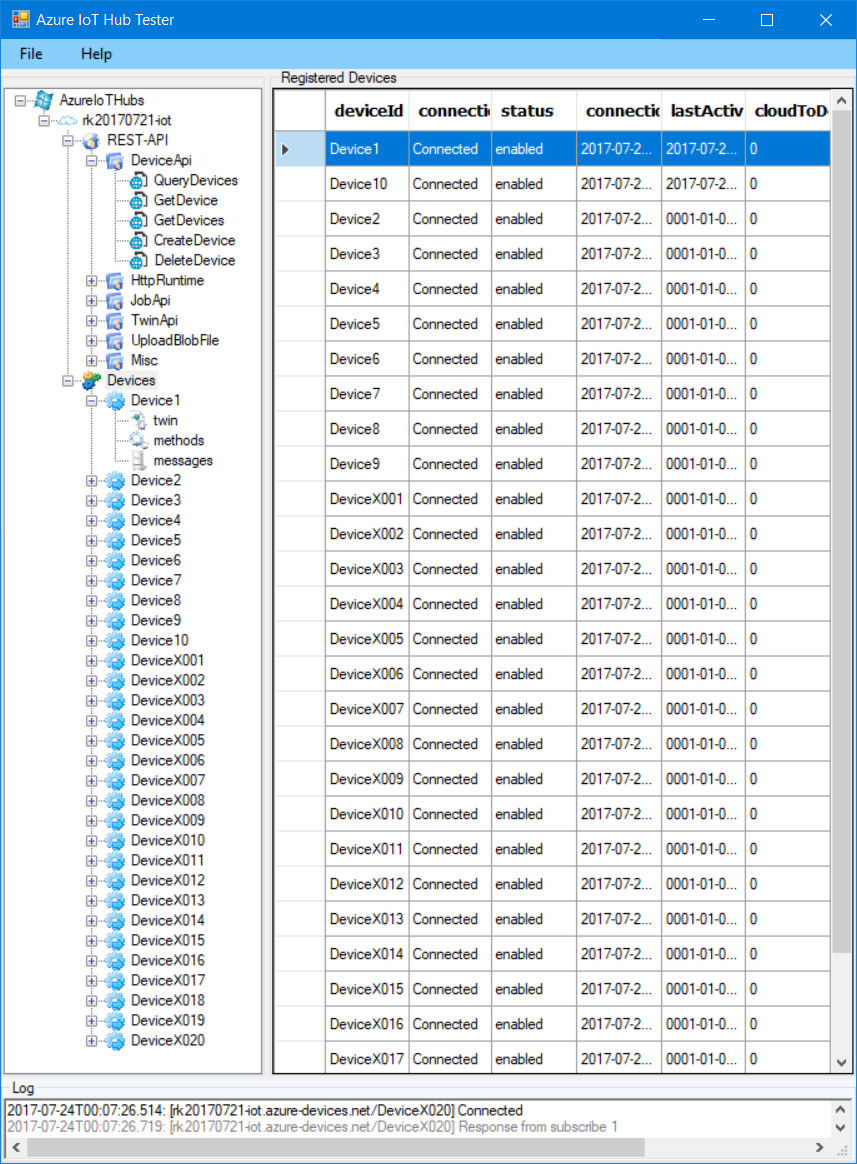This screenshot has height=1164, width=857.
Task: Sort by the lastActiv column header
Action: click(703, 111)
